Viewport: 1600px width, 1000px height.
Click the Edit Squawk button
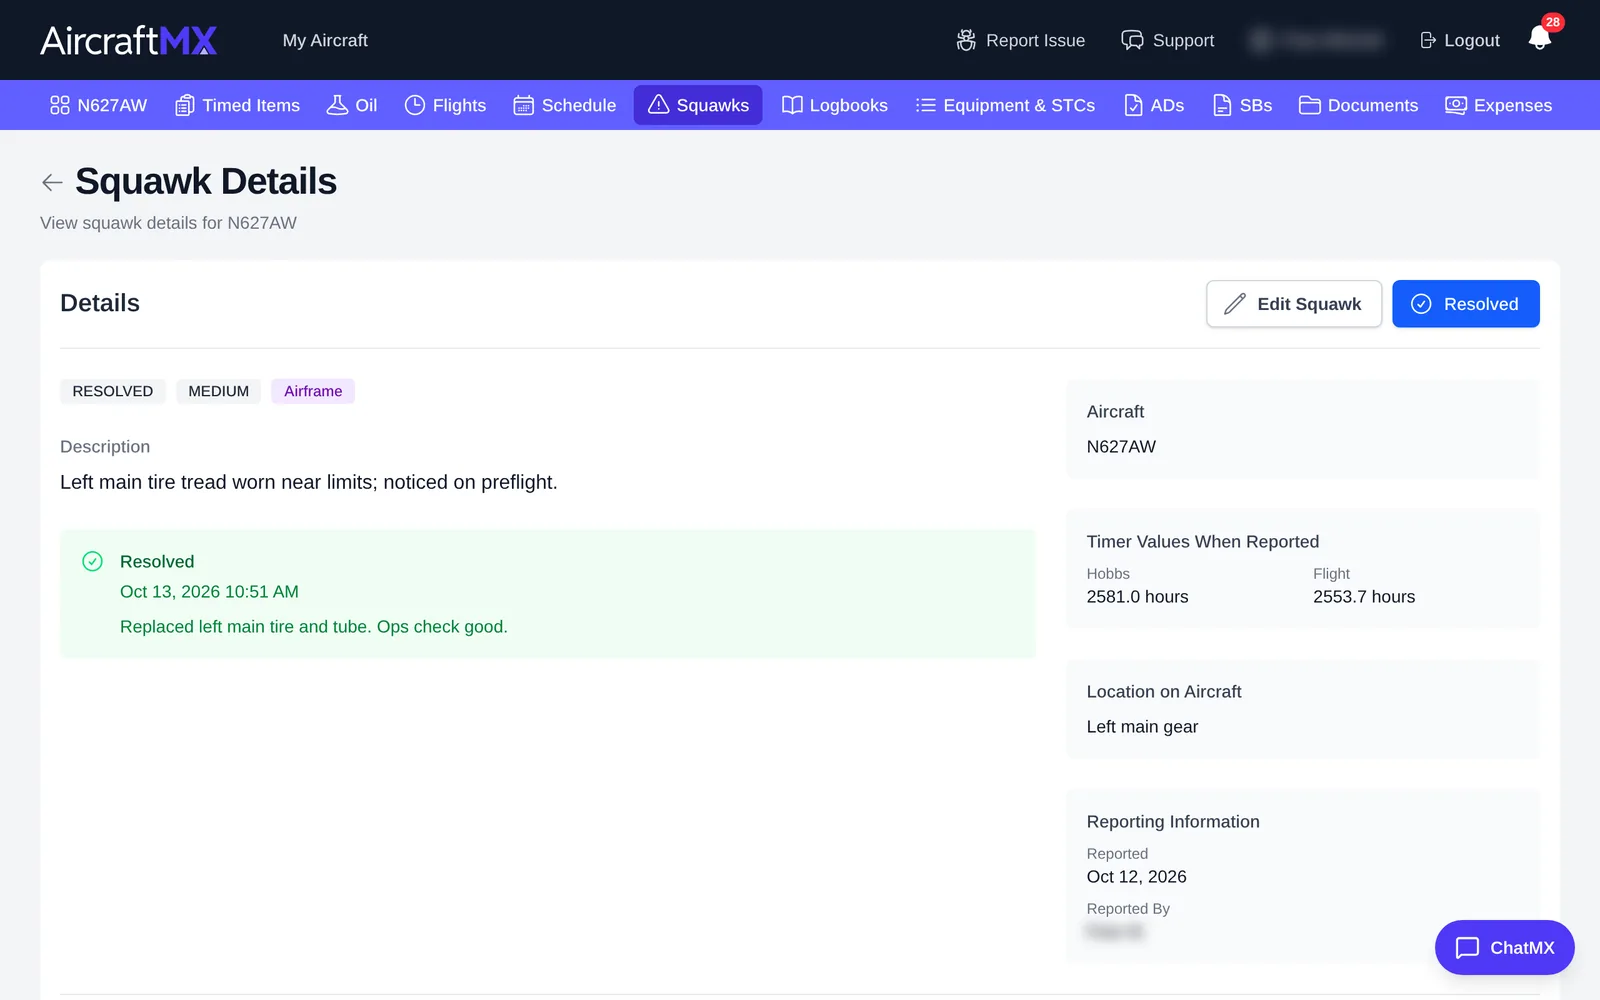[1294, 304]
